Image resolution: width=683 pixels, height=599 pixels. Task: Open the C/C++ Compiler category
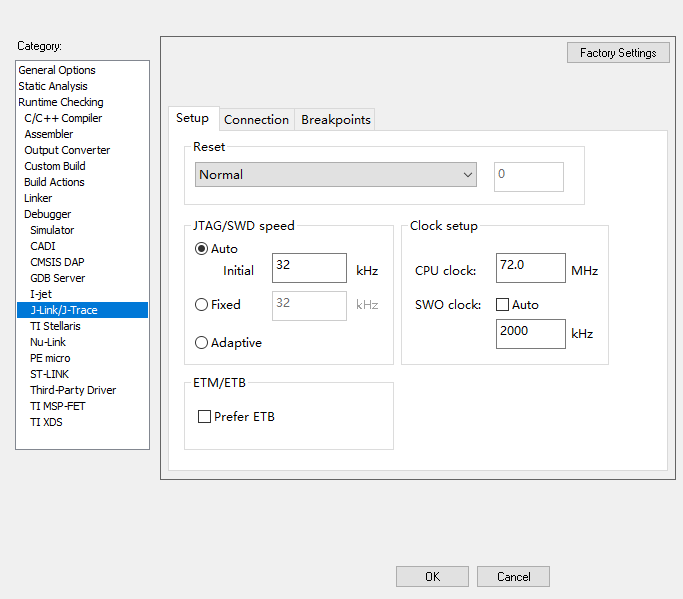pos(63,118)
